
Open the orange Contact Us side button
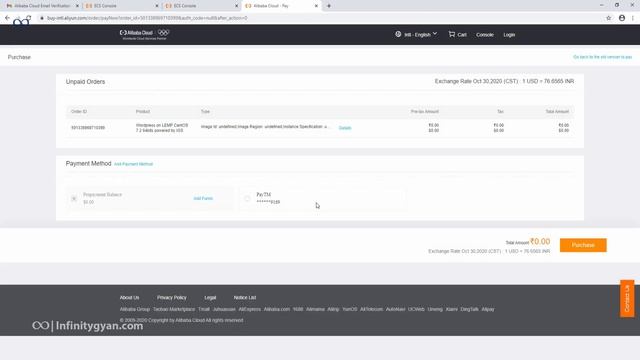pyautogui.click(x=627, y=298)
